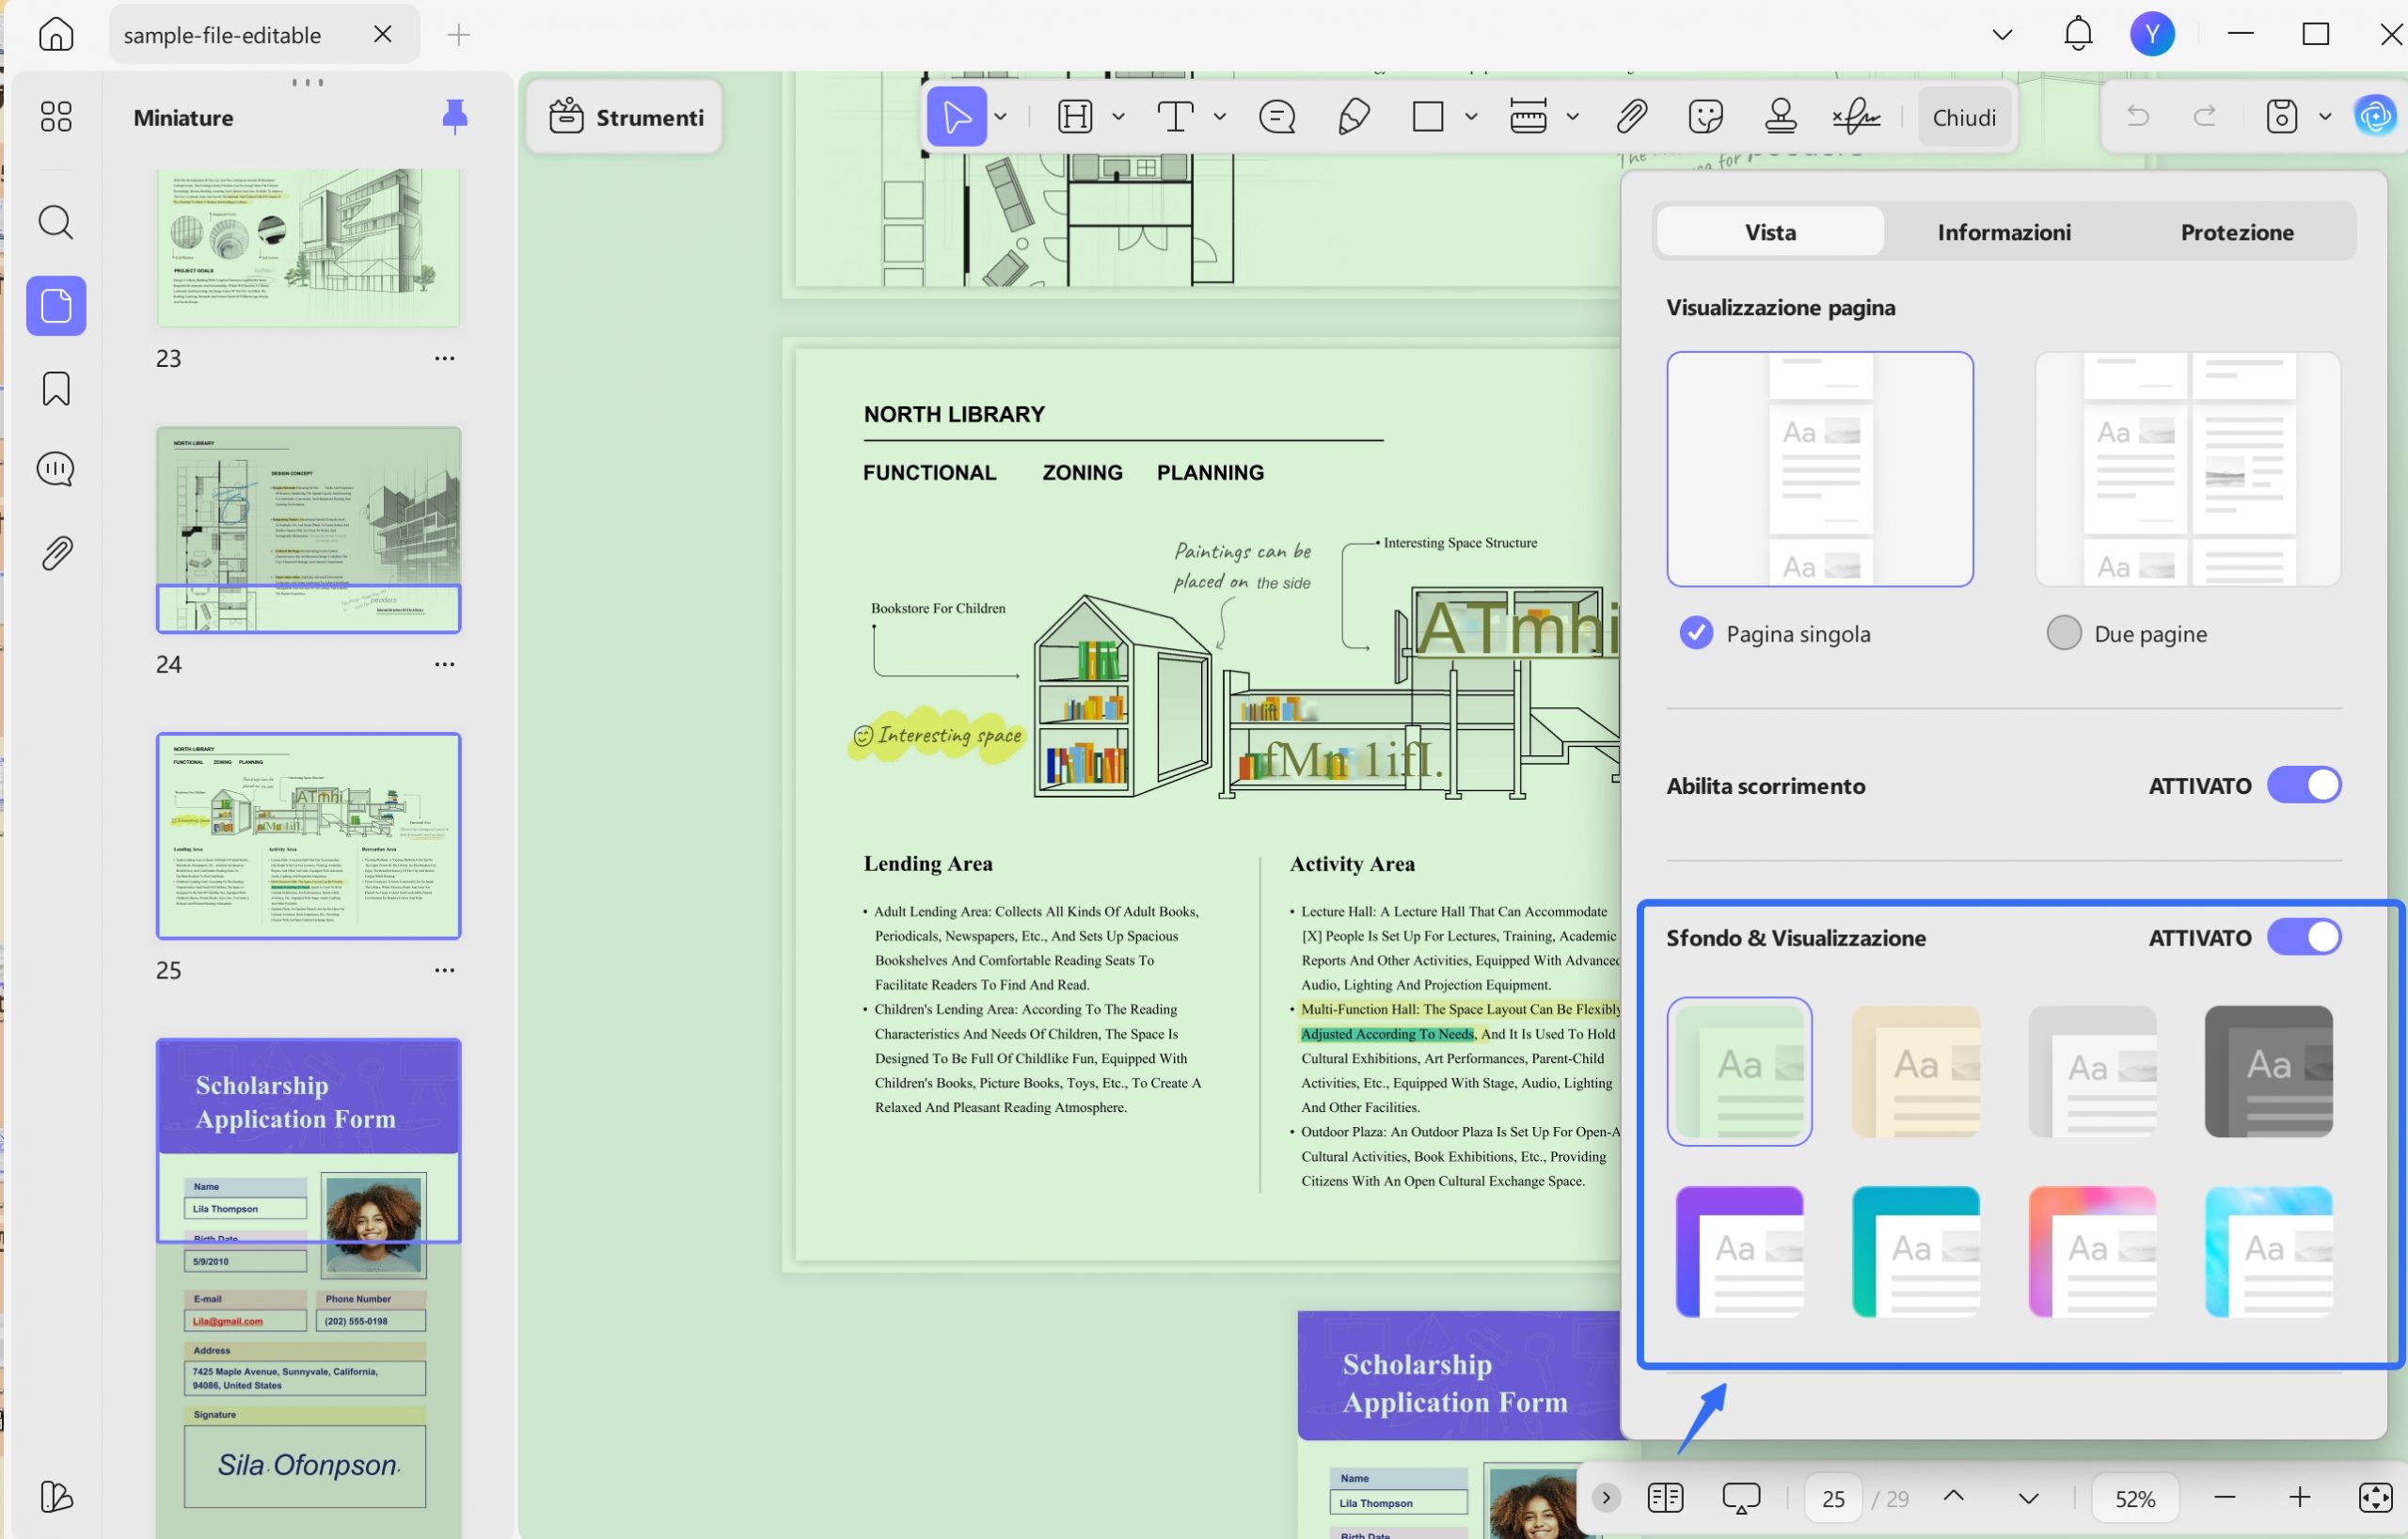The width and height of the screenshot is (2408, 1539).
Task: Open page 23 thumbnail
Action: click(308, 247)
